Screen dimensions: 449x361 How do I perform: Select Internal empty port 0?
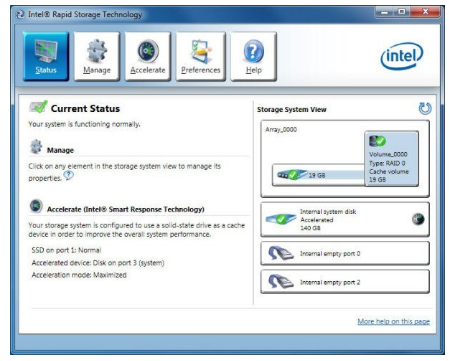coord(345,253)
